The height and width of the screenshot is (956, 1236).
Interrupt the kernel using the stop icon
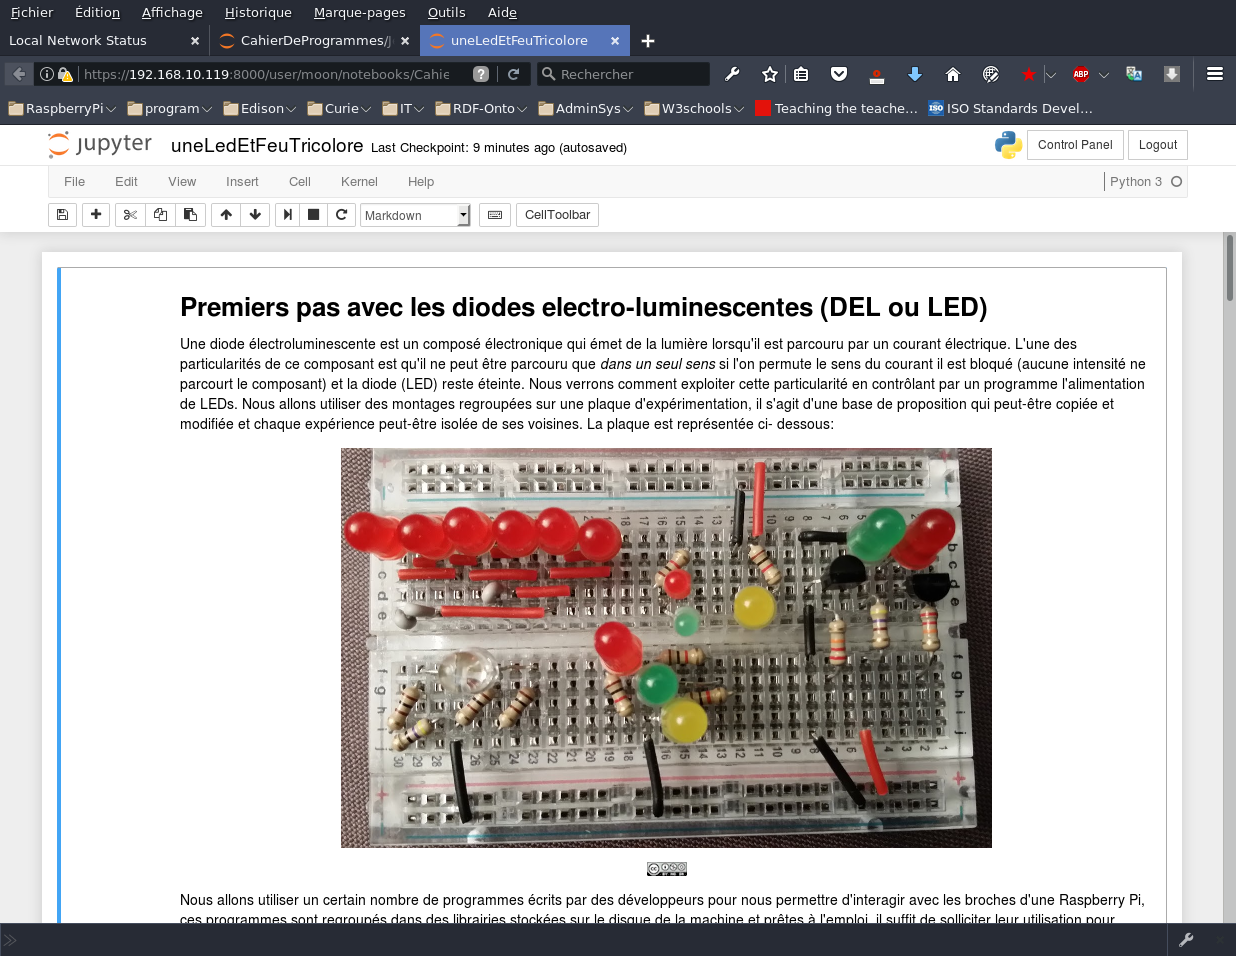[313, 214]
